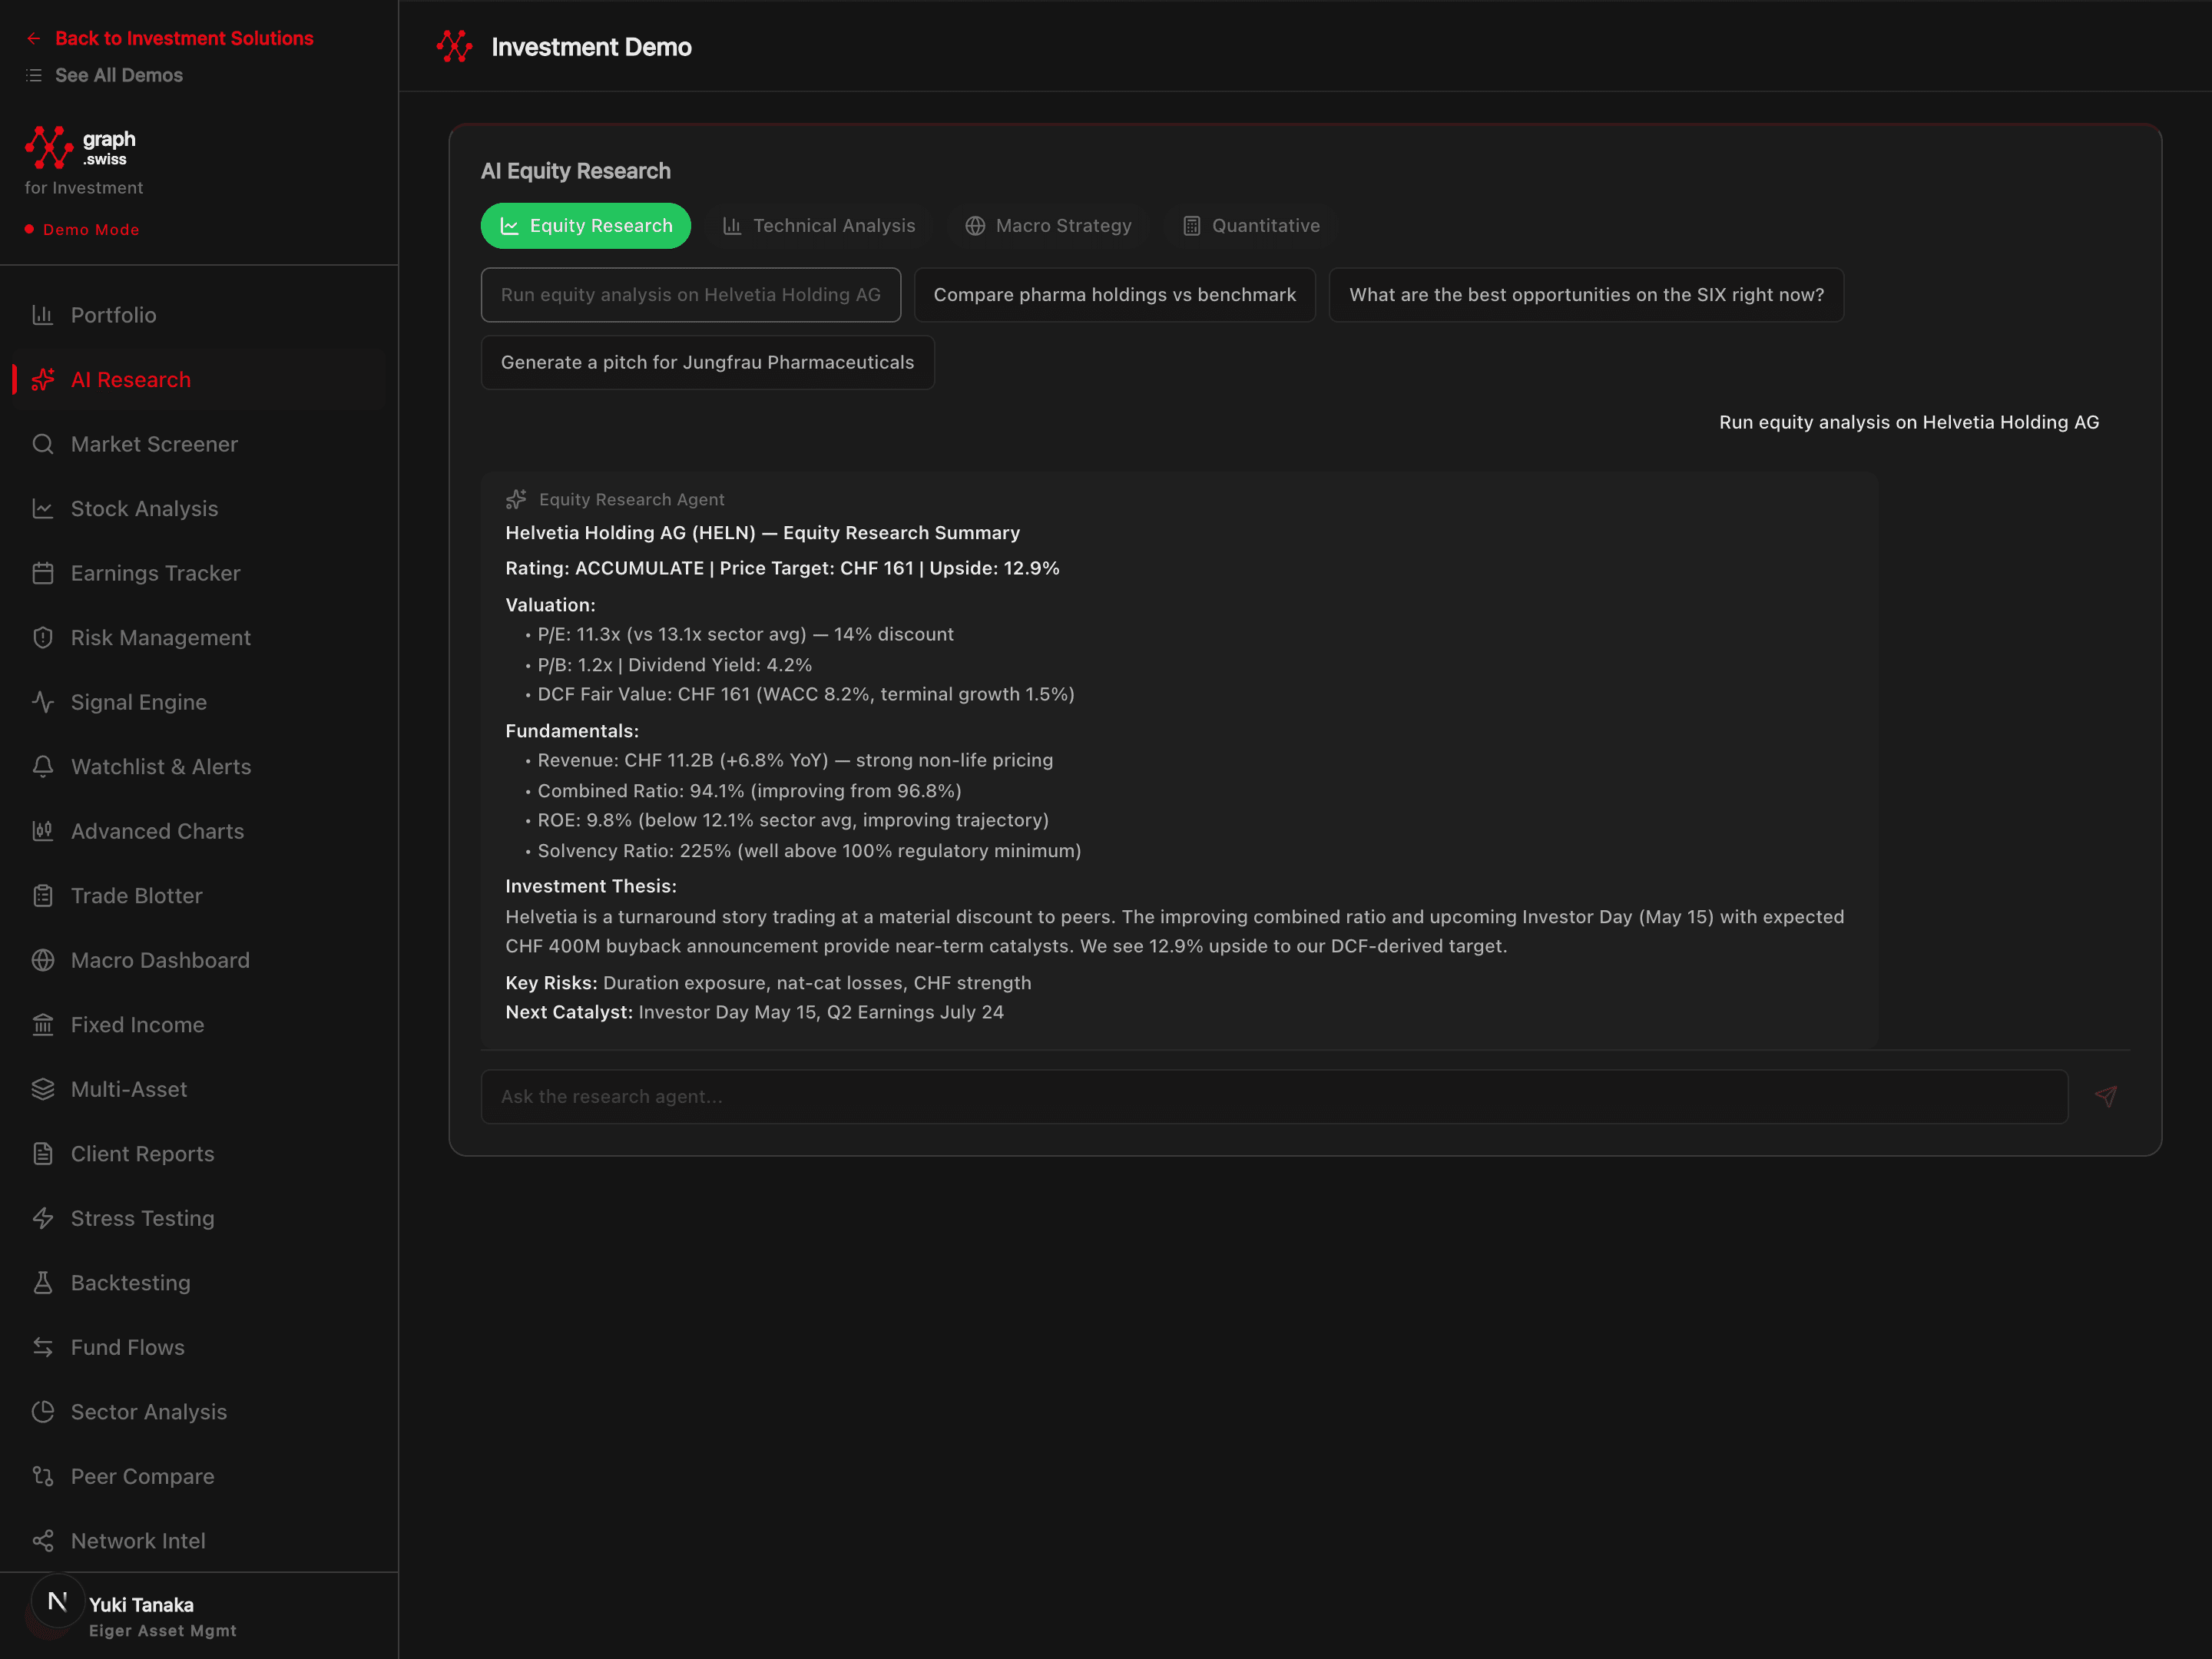Click the Sector Analysis pie chart icon
The height and width of the screenshot is (1659, 2212).
coord(42,1412)
